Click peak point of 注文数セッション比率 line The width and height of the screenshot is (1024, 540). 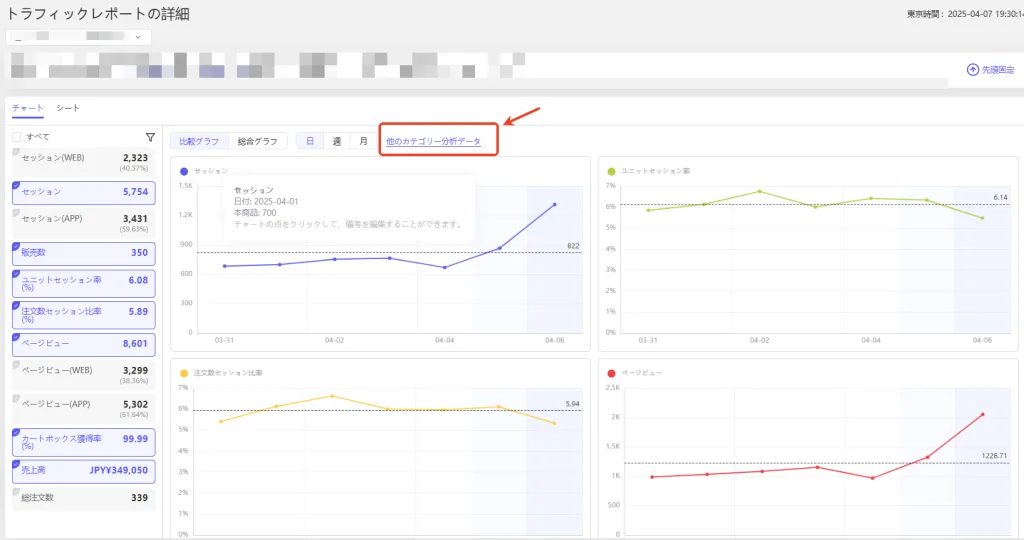click(x=332, y=396)
